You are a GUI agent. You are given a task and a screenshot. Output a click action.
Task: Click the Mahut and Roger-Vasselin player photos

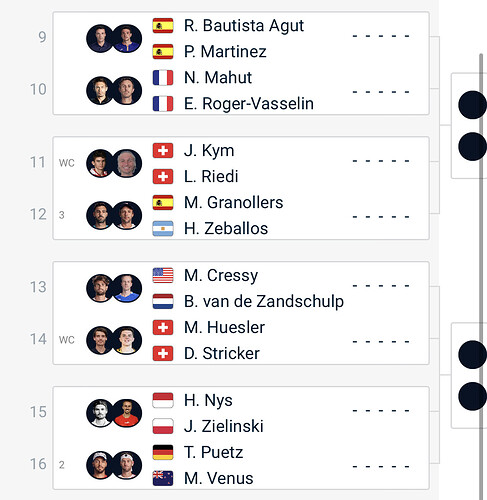point(114,91)
